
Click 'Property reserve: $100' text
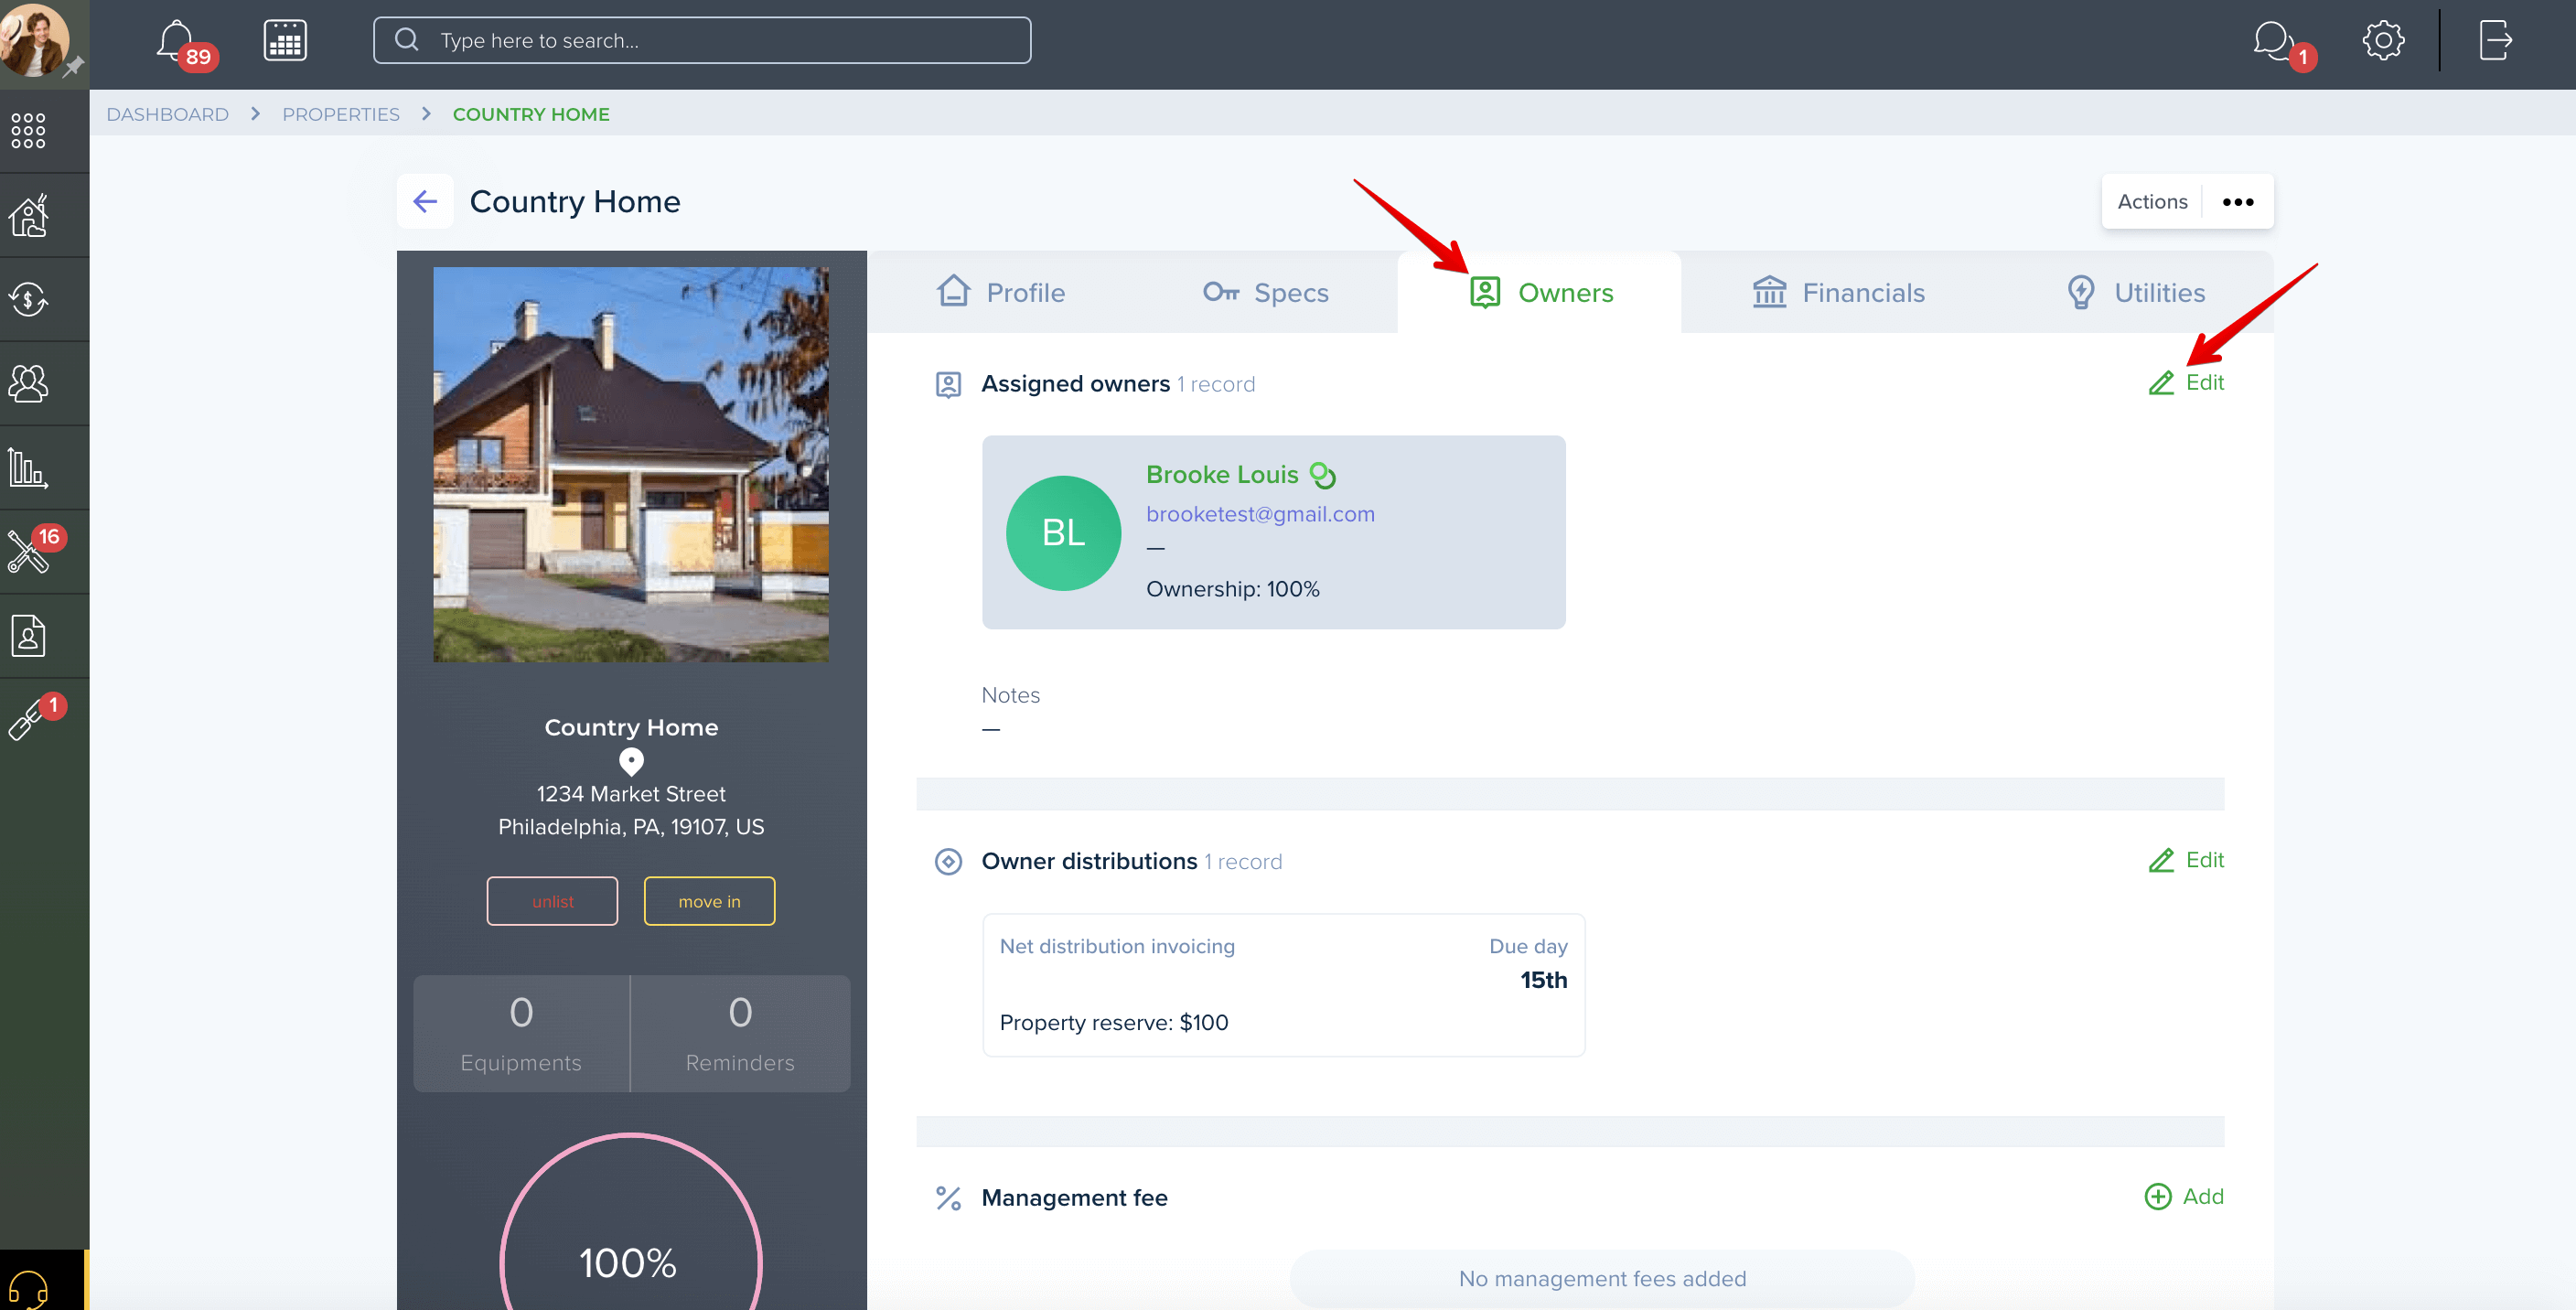click(x=1113, y=1022)
